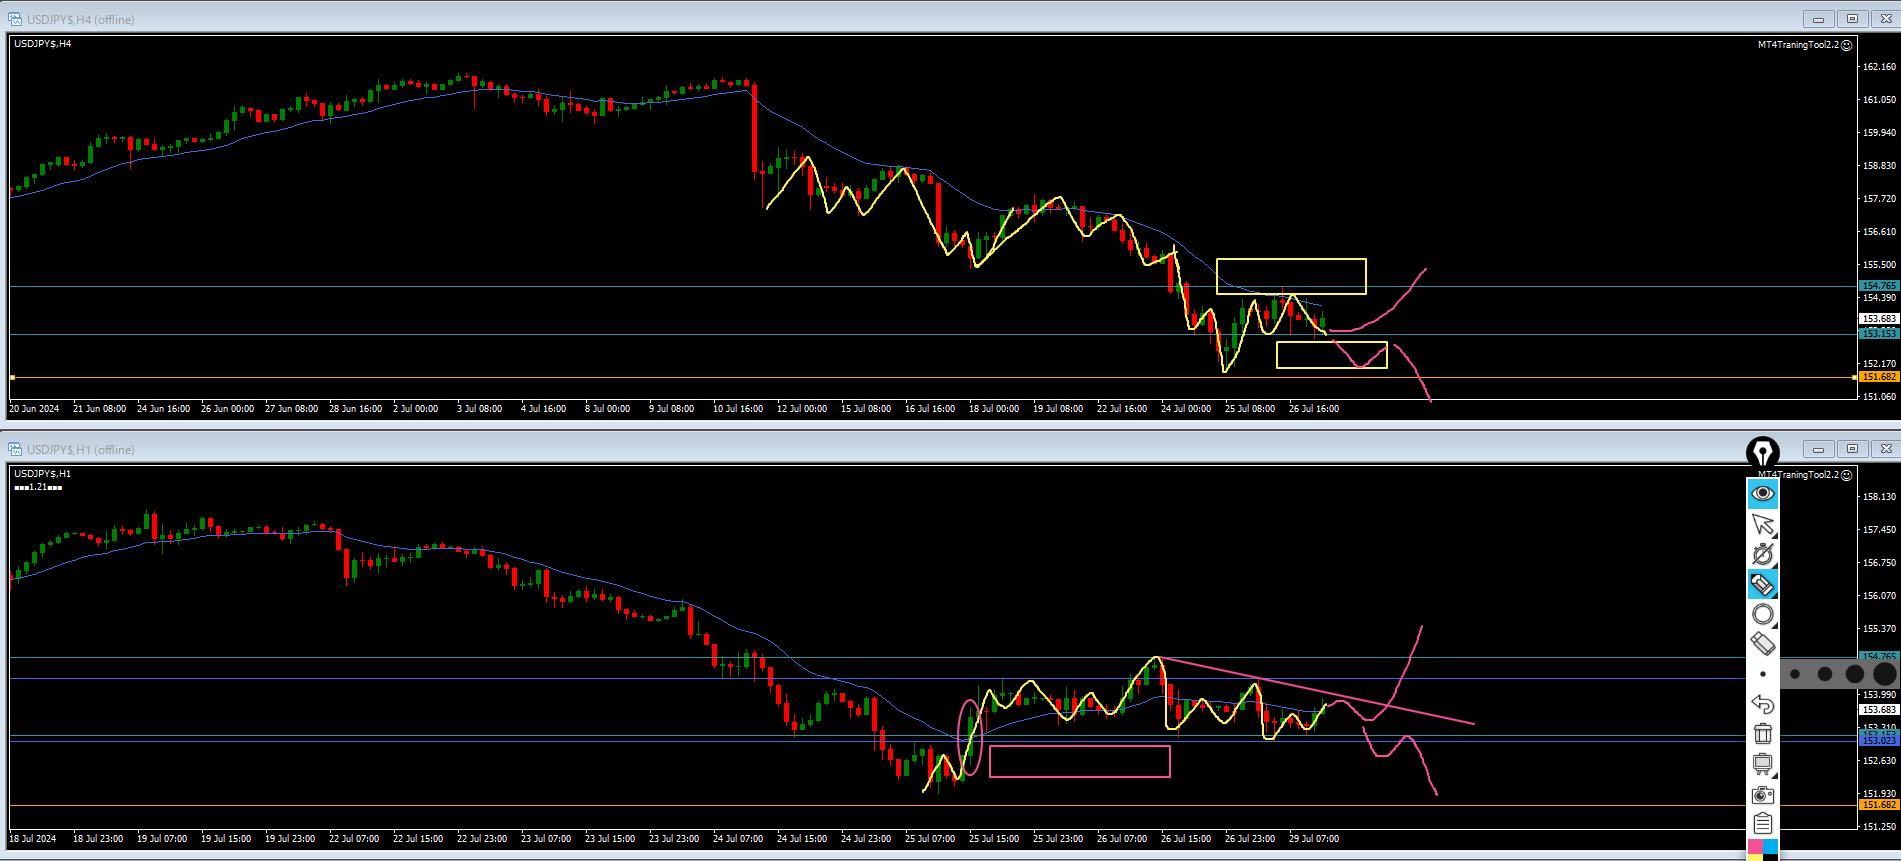Take a screenshot with the camera icon
This screenshot has height=861, width=1901.
(1762, 795)
